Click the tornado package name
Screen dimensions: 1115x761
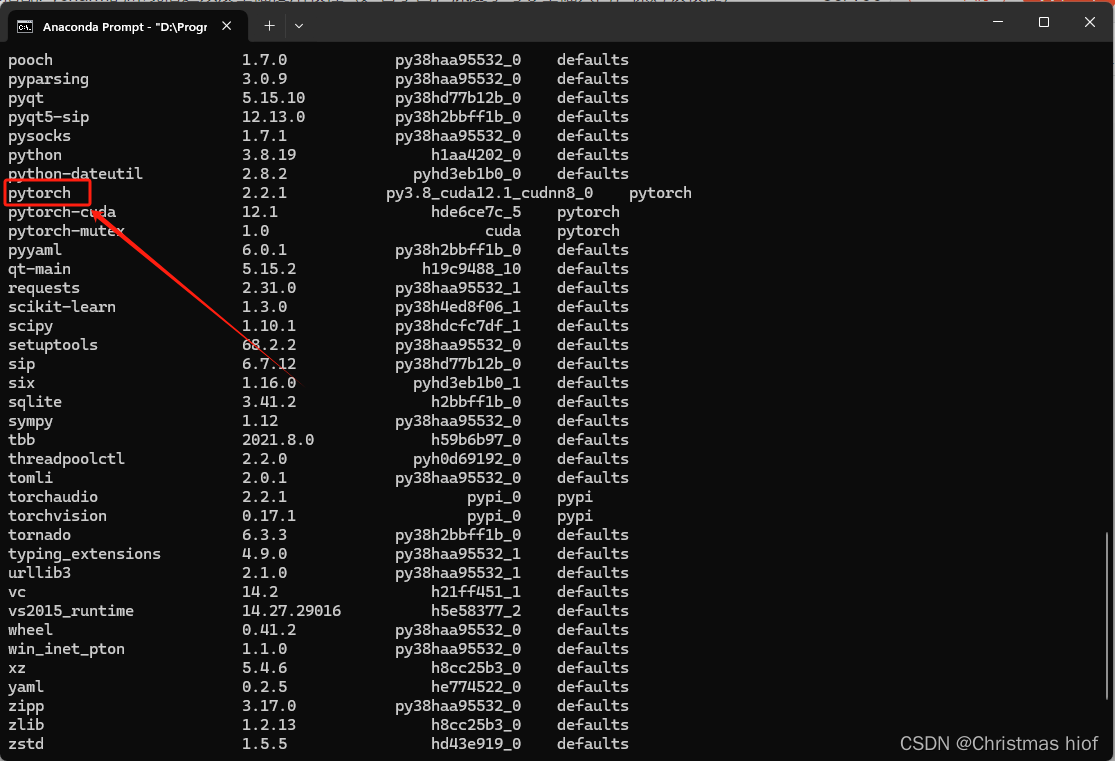40,535
